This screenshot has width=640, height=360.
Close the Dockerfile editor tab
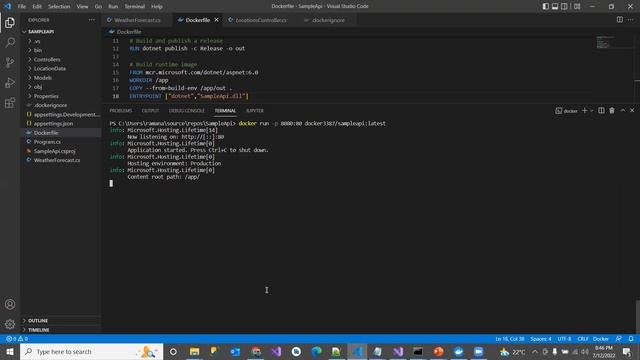coord(216,20)
